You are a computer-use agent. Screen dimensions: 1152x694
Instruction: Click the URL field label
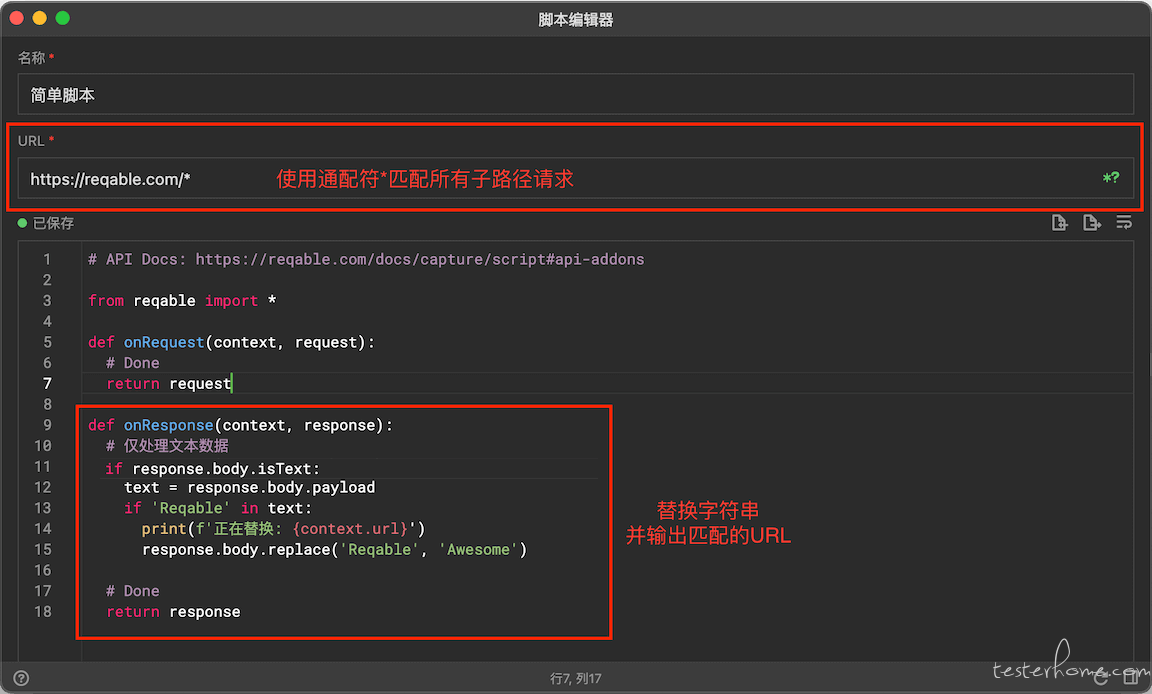32,140
